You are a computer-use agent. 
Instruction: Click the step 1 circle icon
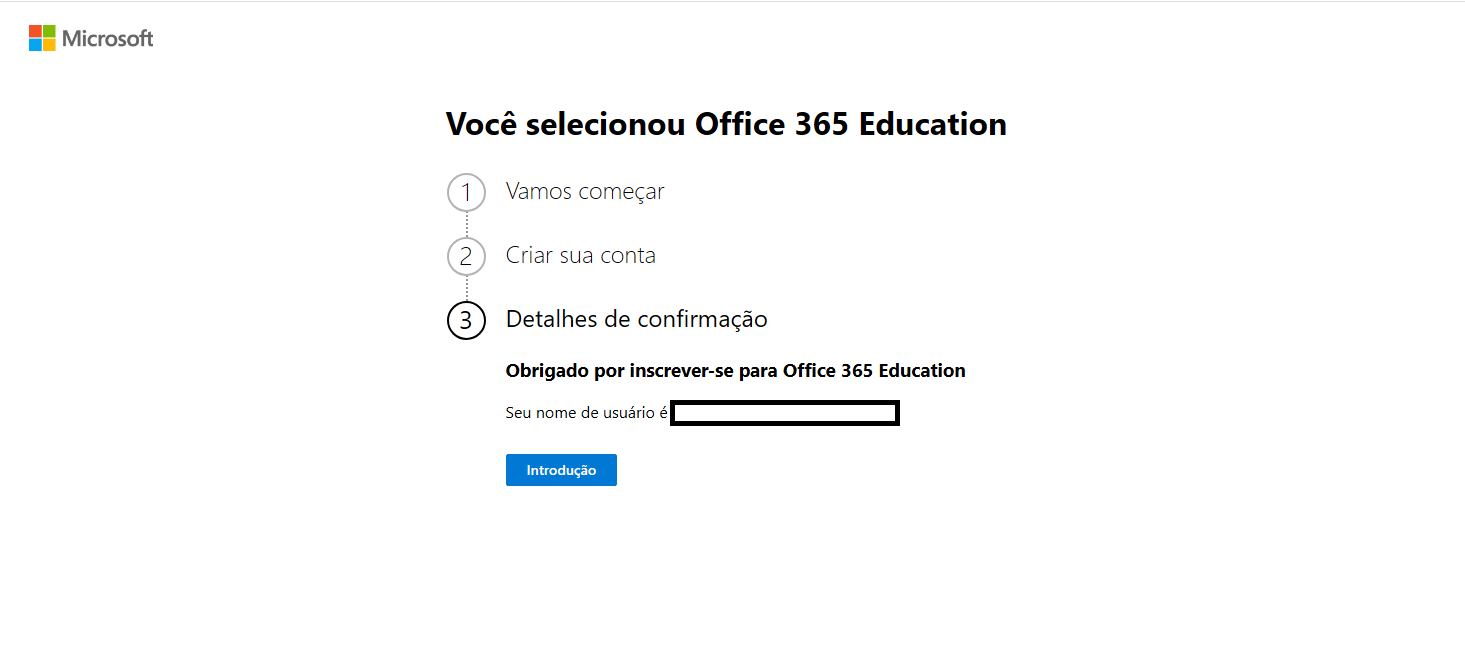click(465, 192)
